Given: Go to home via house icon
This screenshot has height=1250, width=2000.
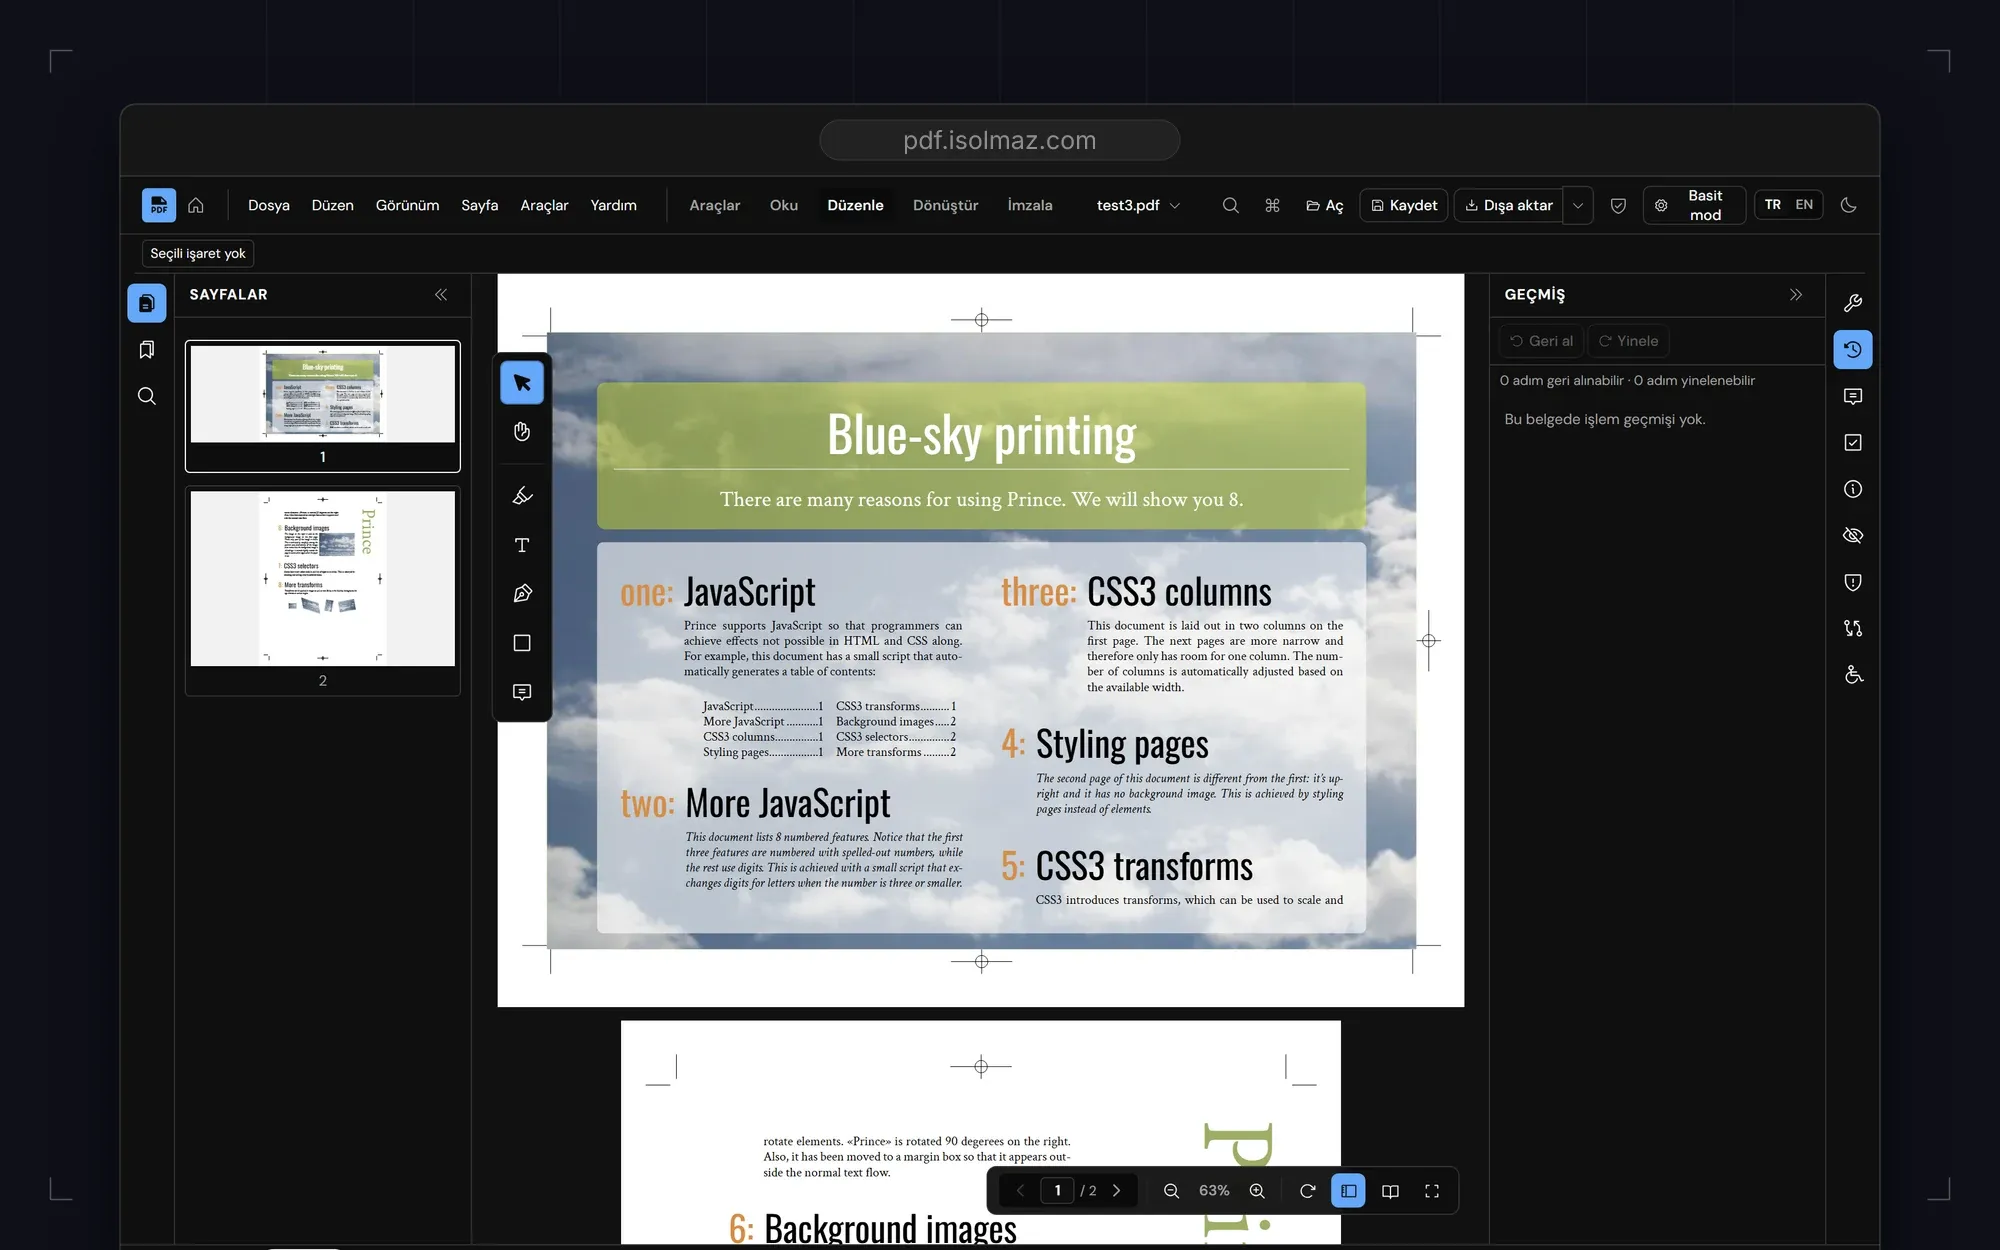Looking at the screenshot, I should tap(196, 205).
